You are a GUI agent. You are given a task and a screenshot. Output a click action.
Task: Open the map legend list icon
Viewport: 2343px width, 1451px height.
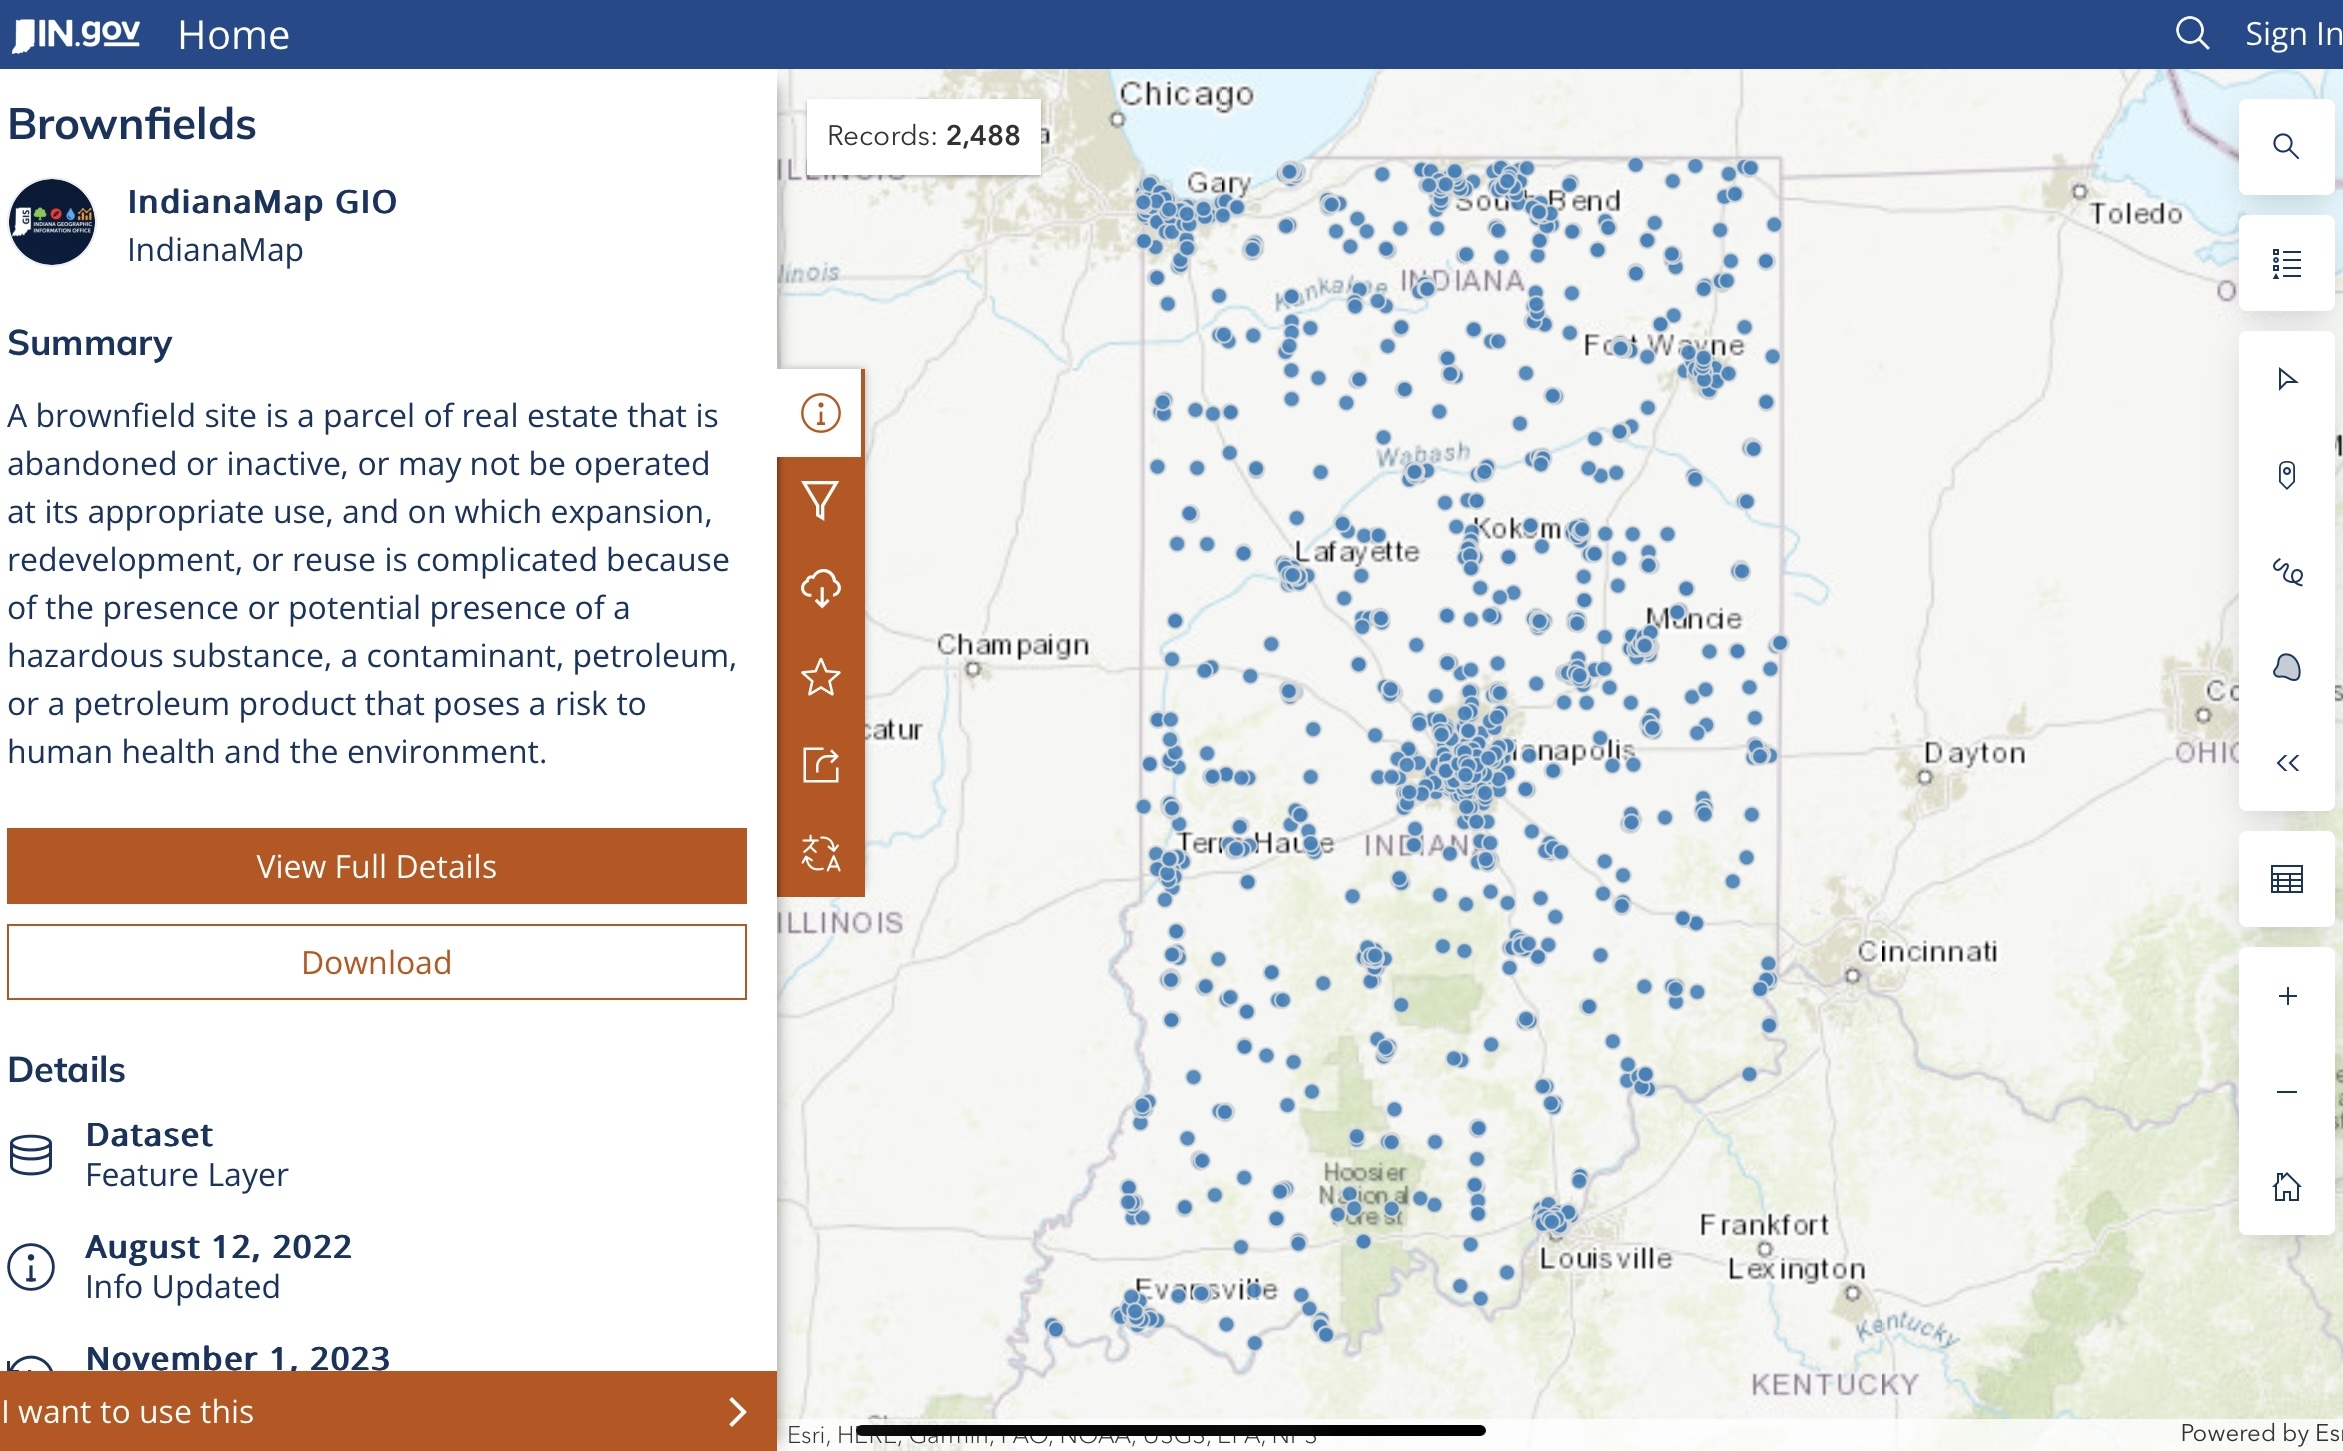2286,264
